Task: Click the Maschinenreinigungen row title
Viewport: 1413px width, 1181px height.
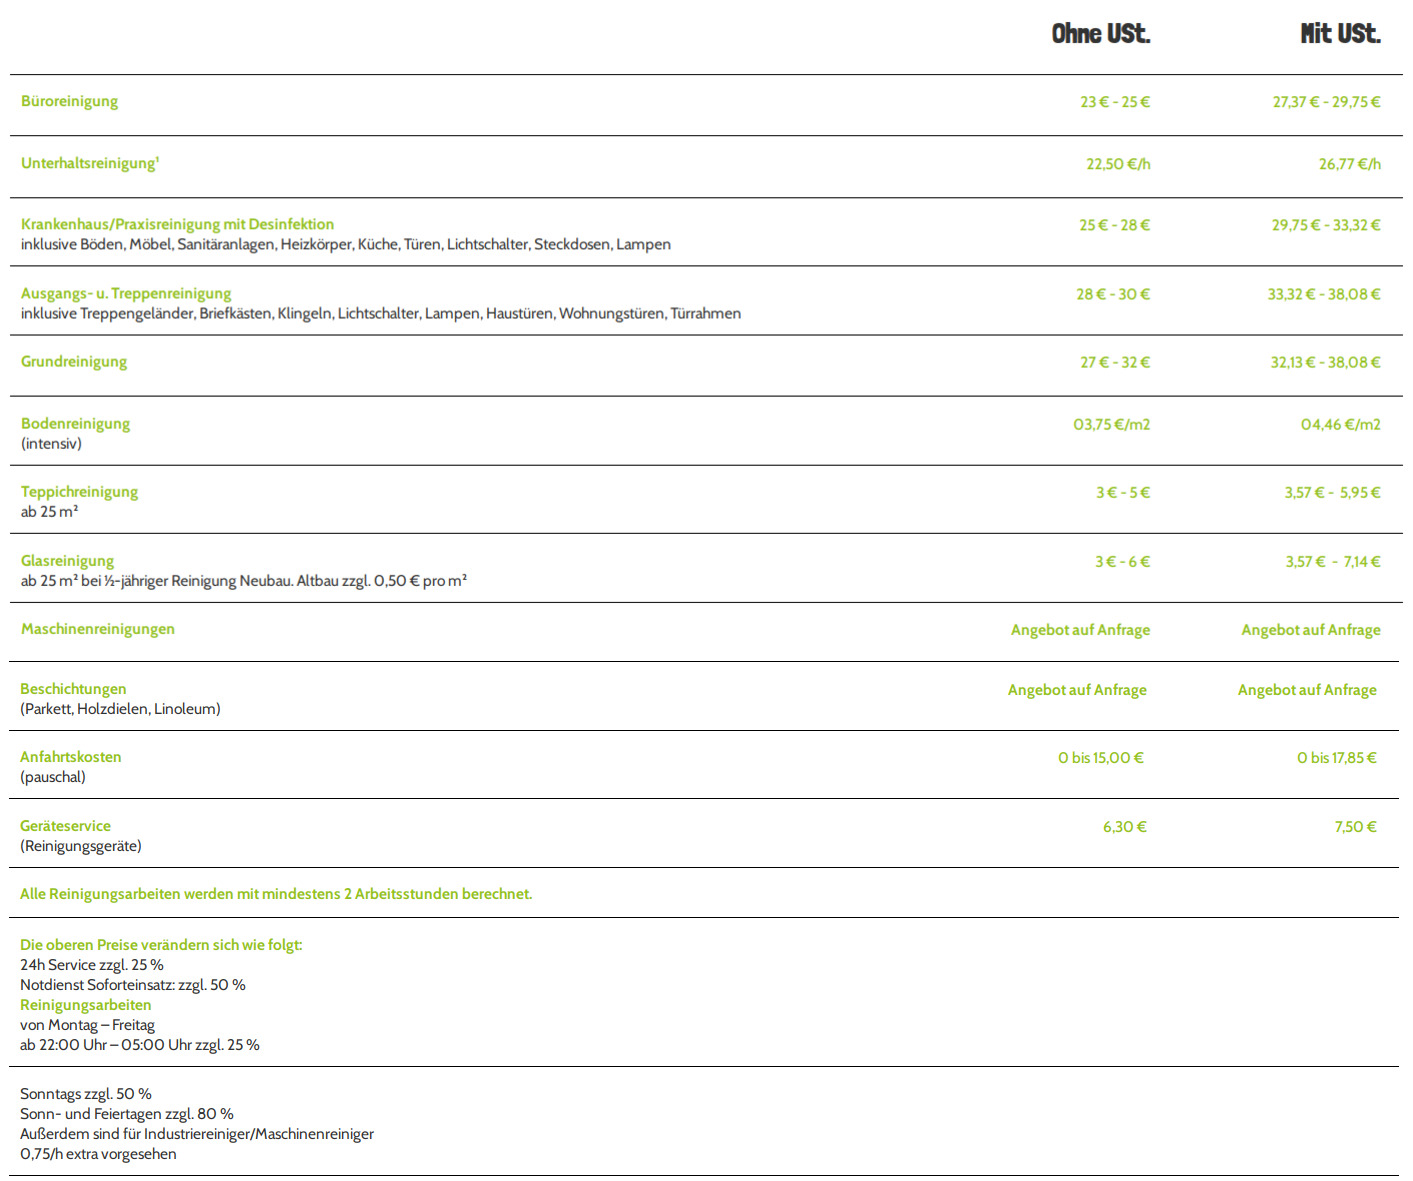Action: click(x=97, y=629)
